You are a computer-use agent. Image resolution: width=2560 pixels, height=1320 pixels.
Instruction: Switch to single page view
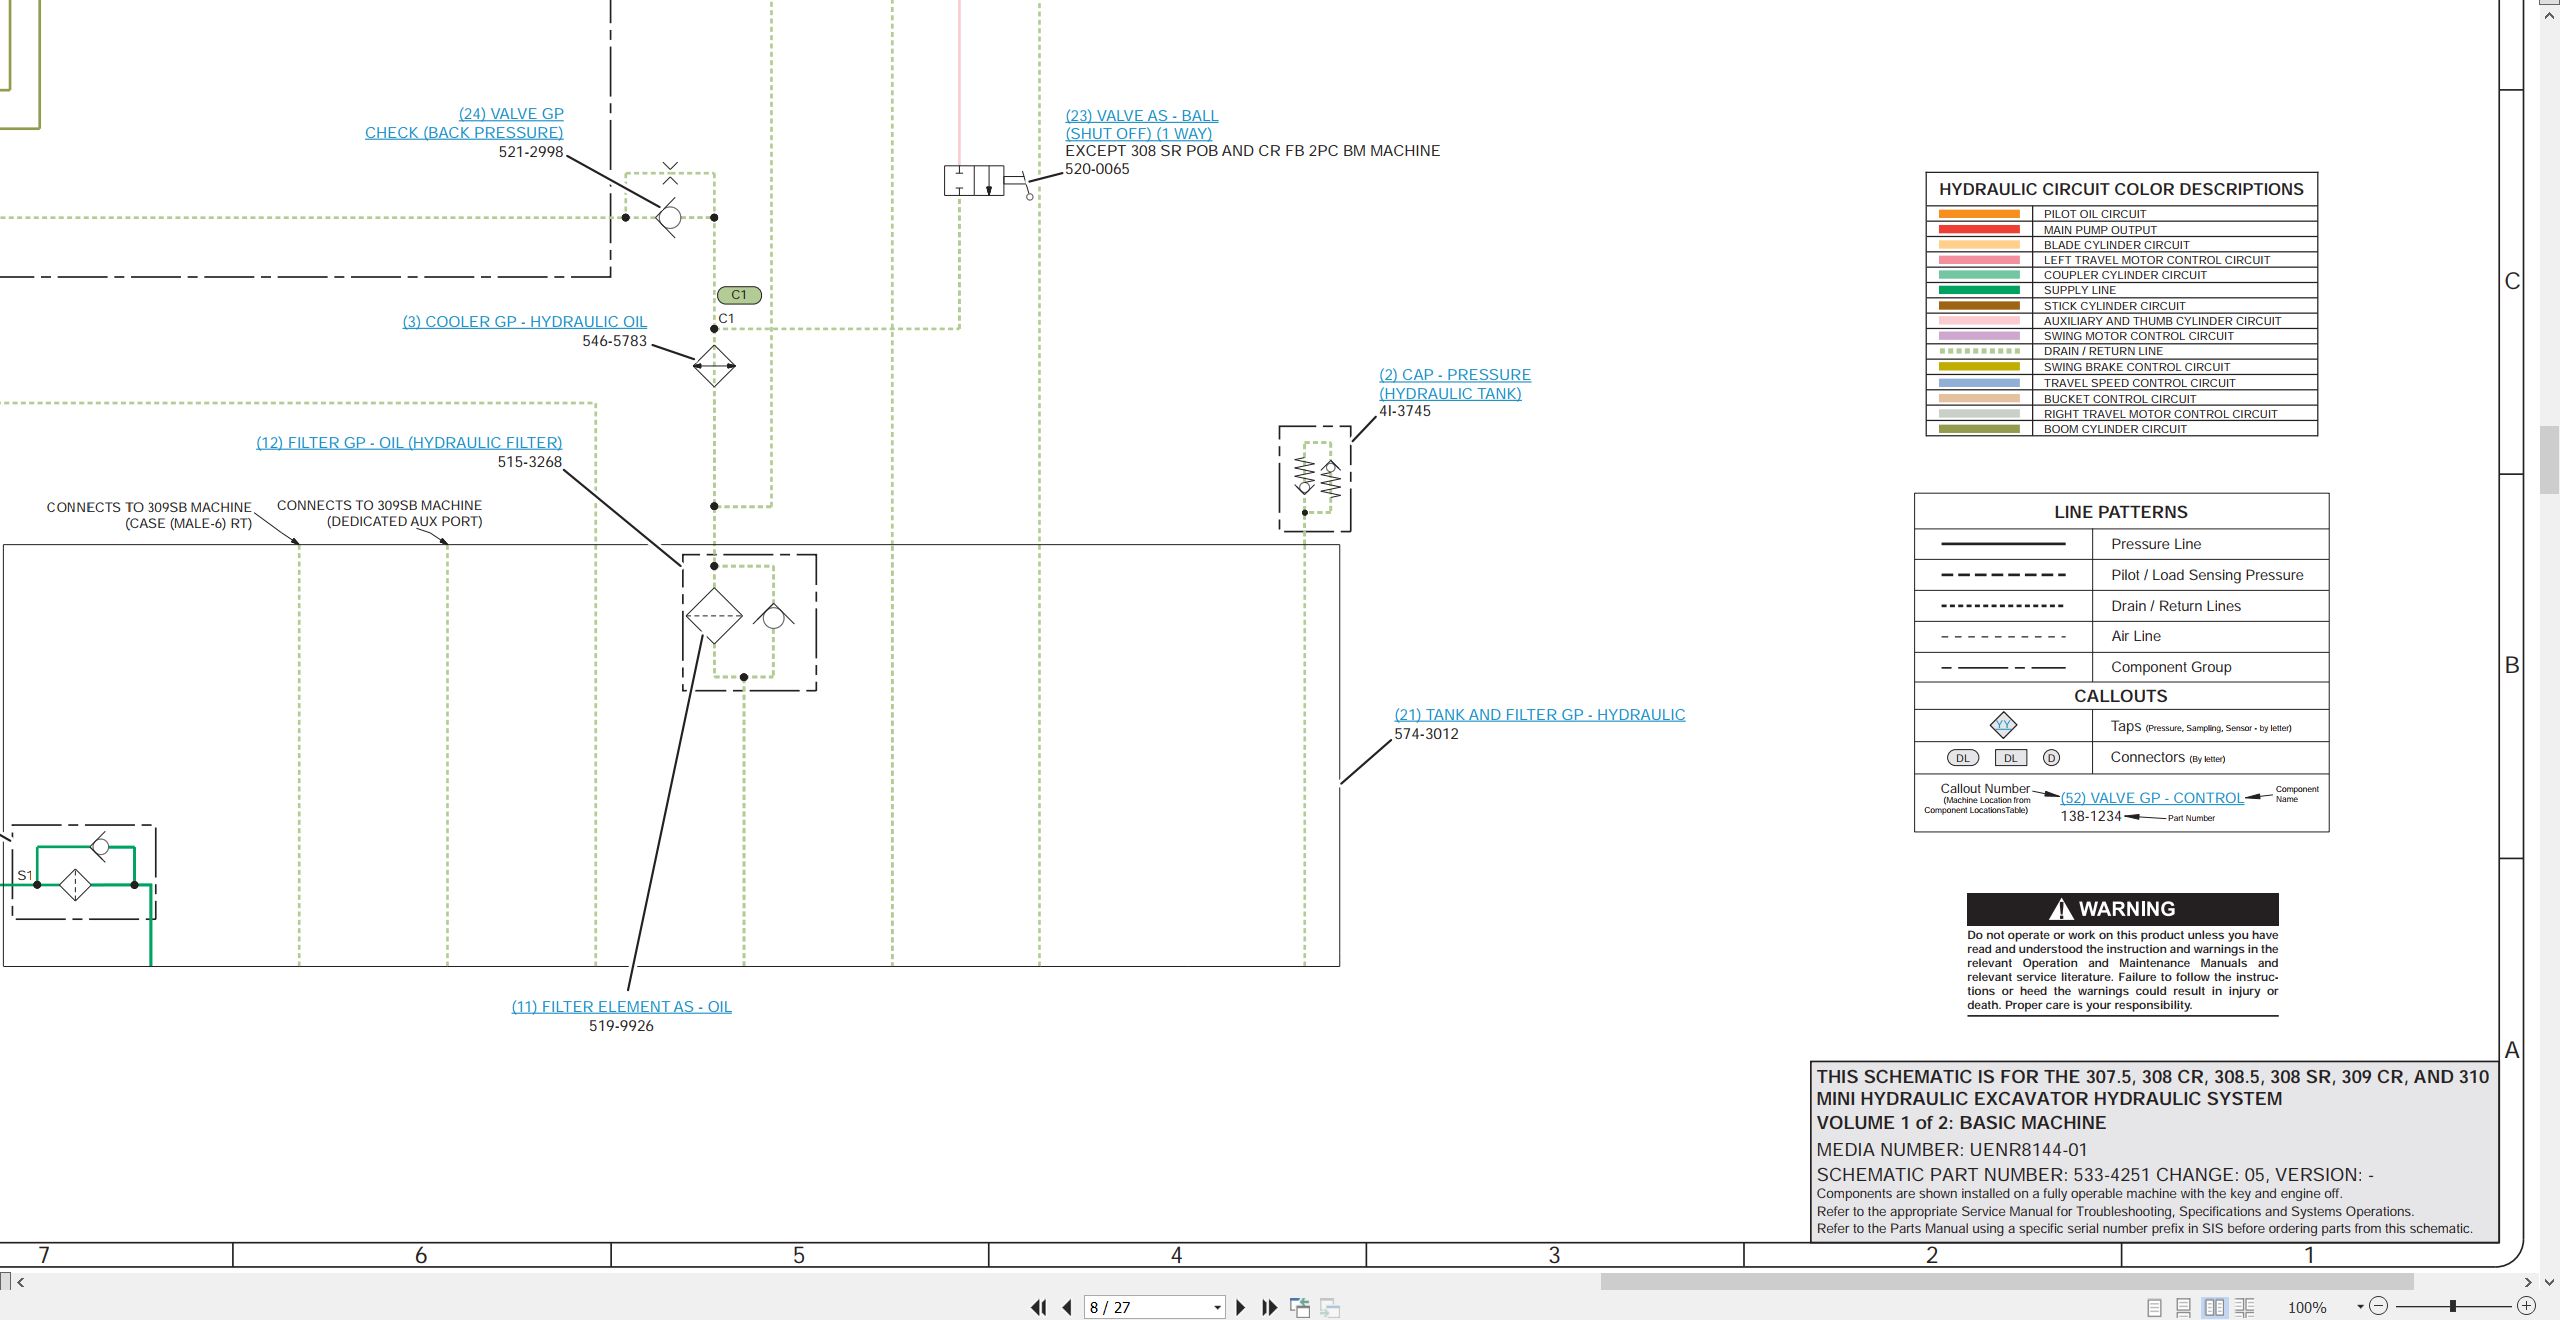pos(2154,1307)
